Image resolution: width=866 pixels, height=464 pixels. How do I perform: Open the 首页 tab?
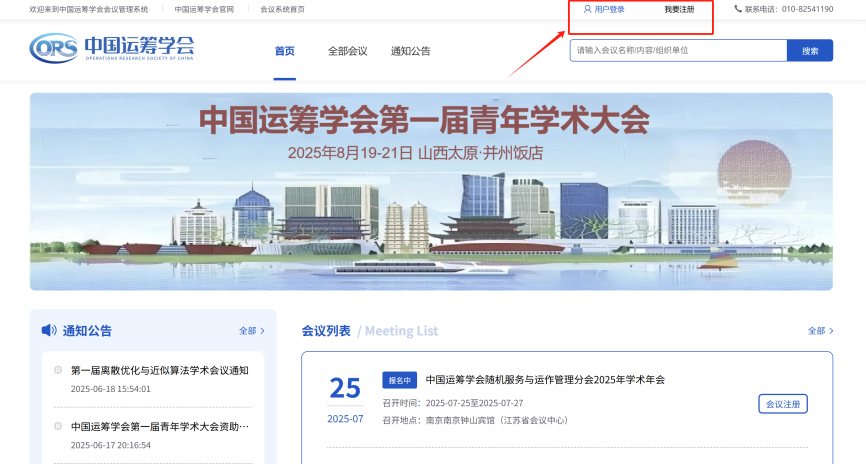284,51
